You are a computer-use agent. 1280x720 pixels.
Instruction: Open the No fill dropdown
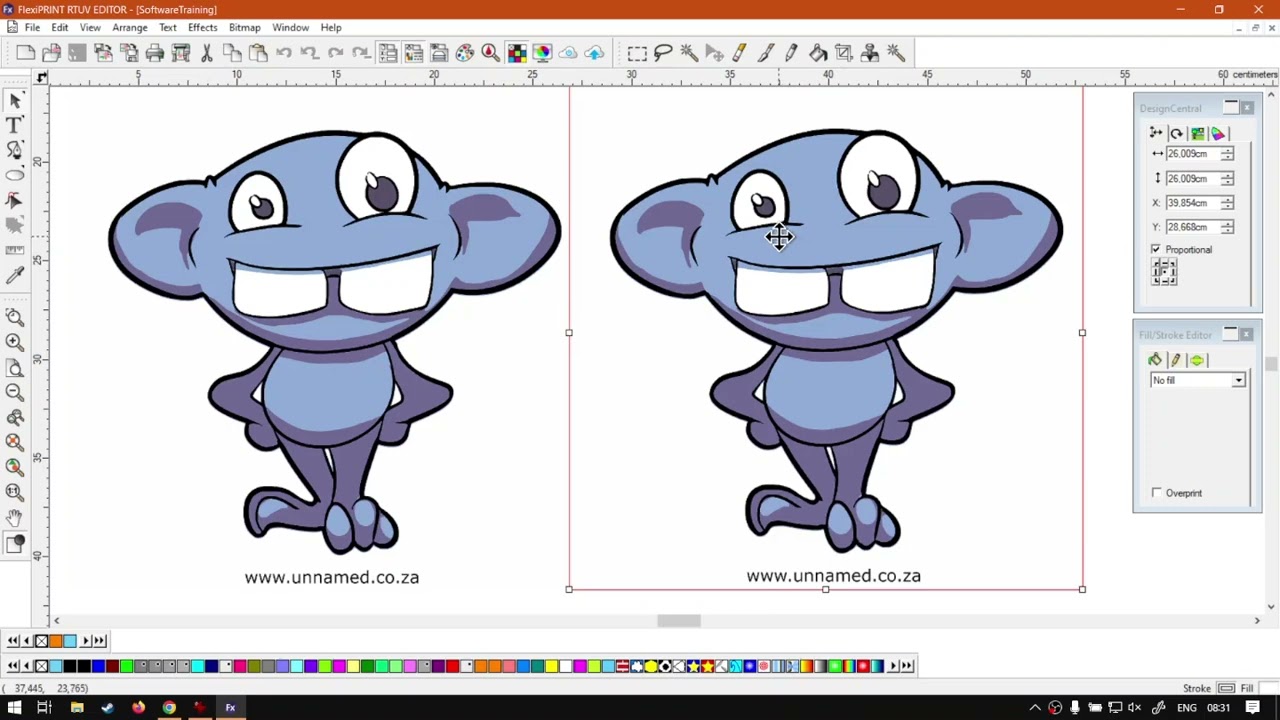tap(1238, 380)
